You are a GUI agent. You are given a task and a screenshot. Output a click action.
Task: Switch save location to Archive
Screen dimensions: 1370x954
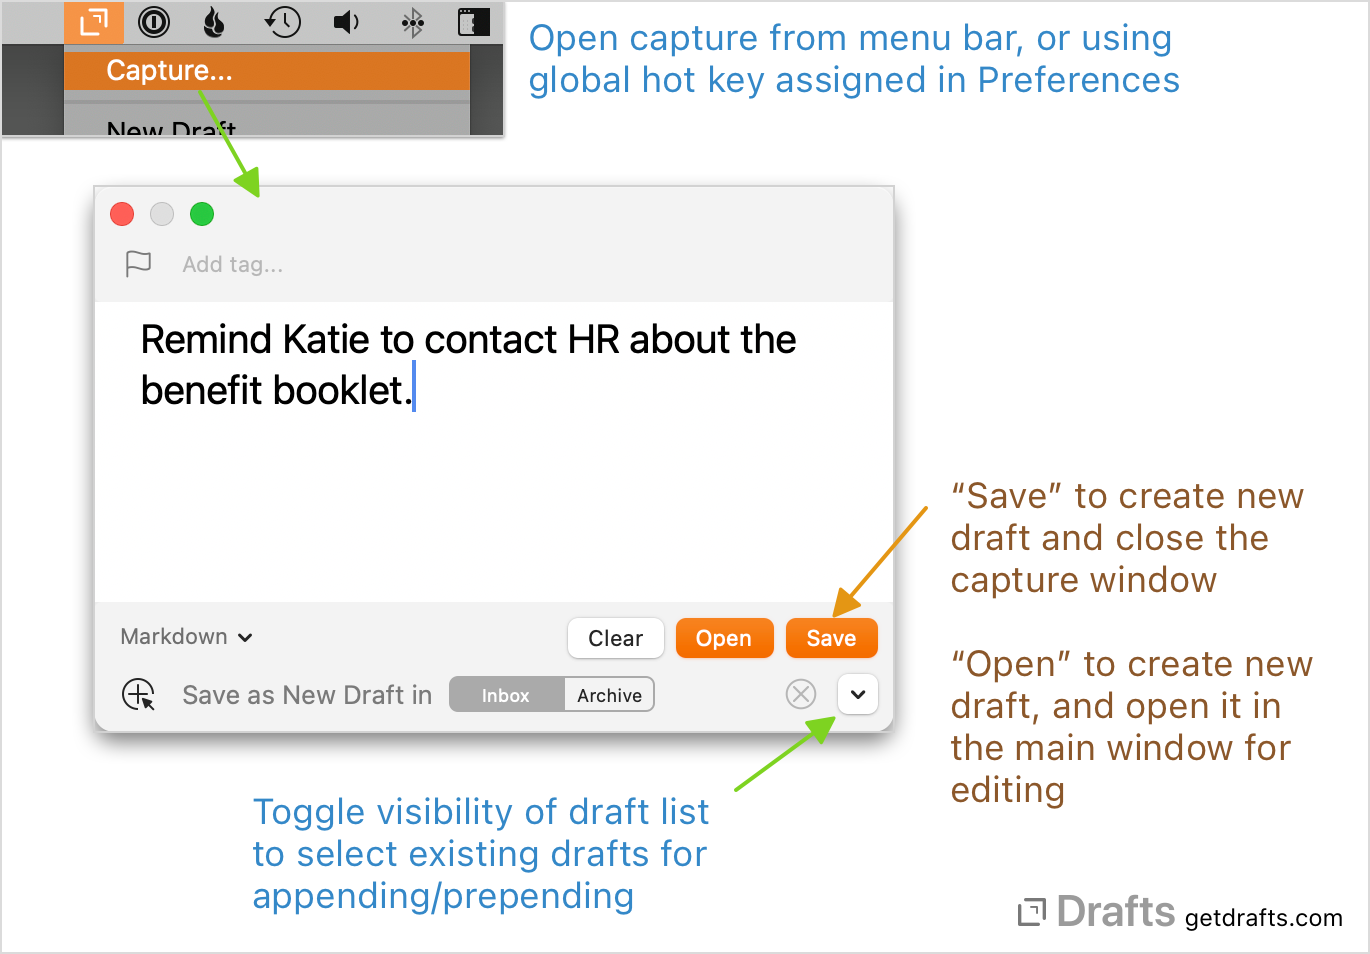[x=609, y=695]
